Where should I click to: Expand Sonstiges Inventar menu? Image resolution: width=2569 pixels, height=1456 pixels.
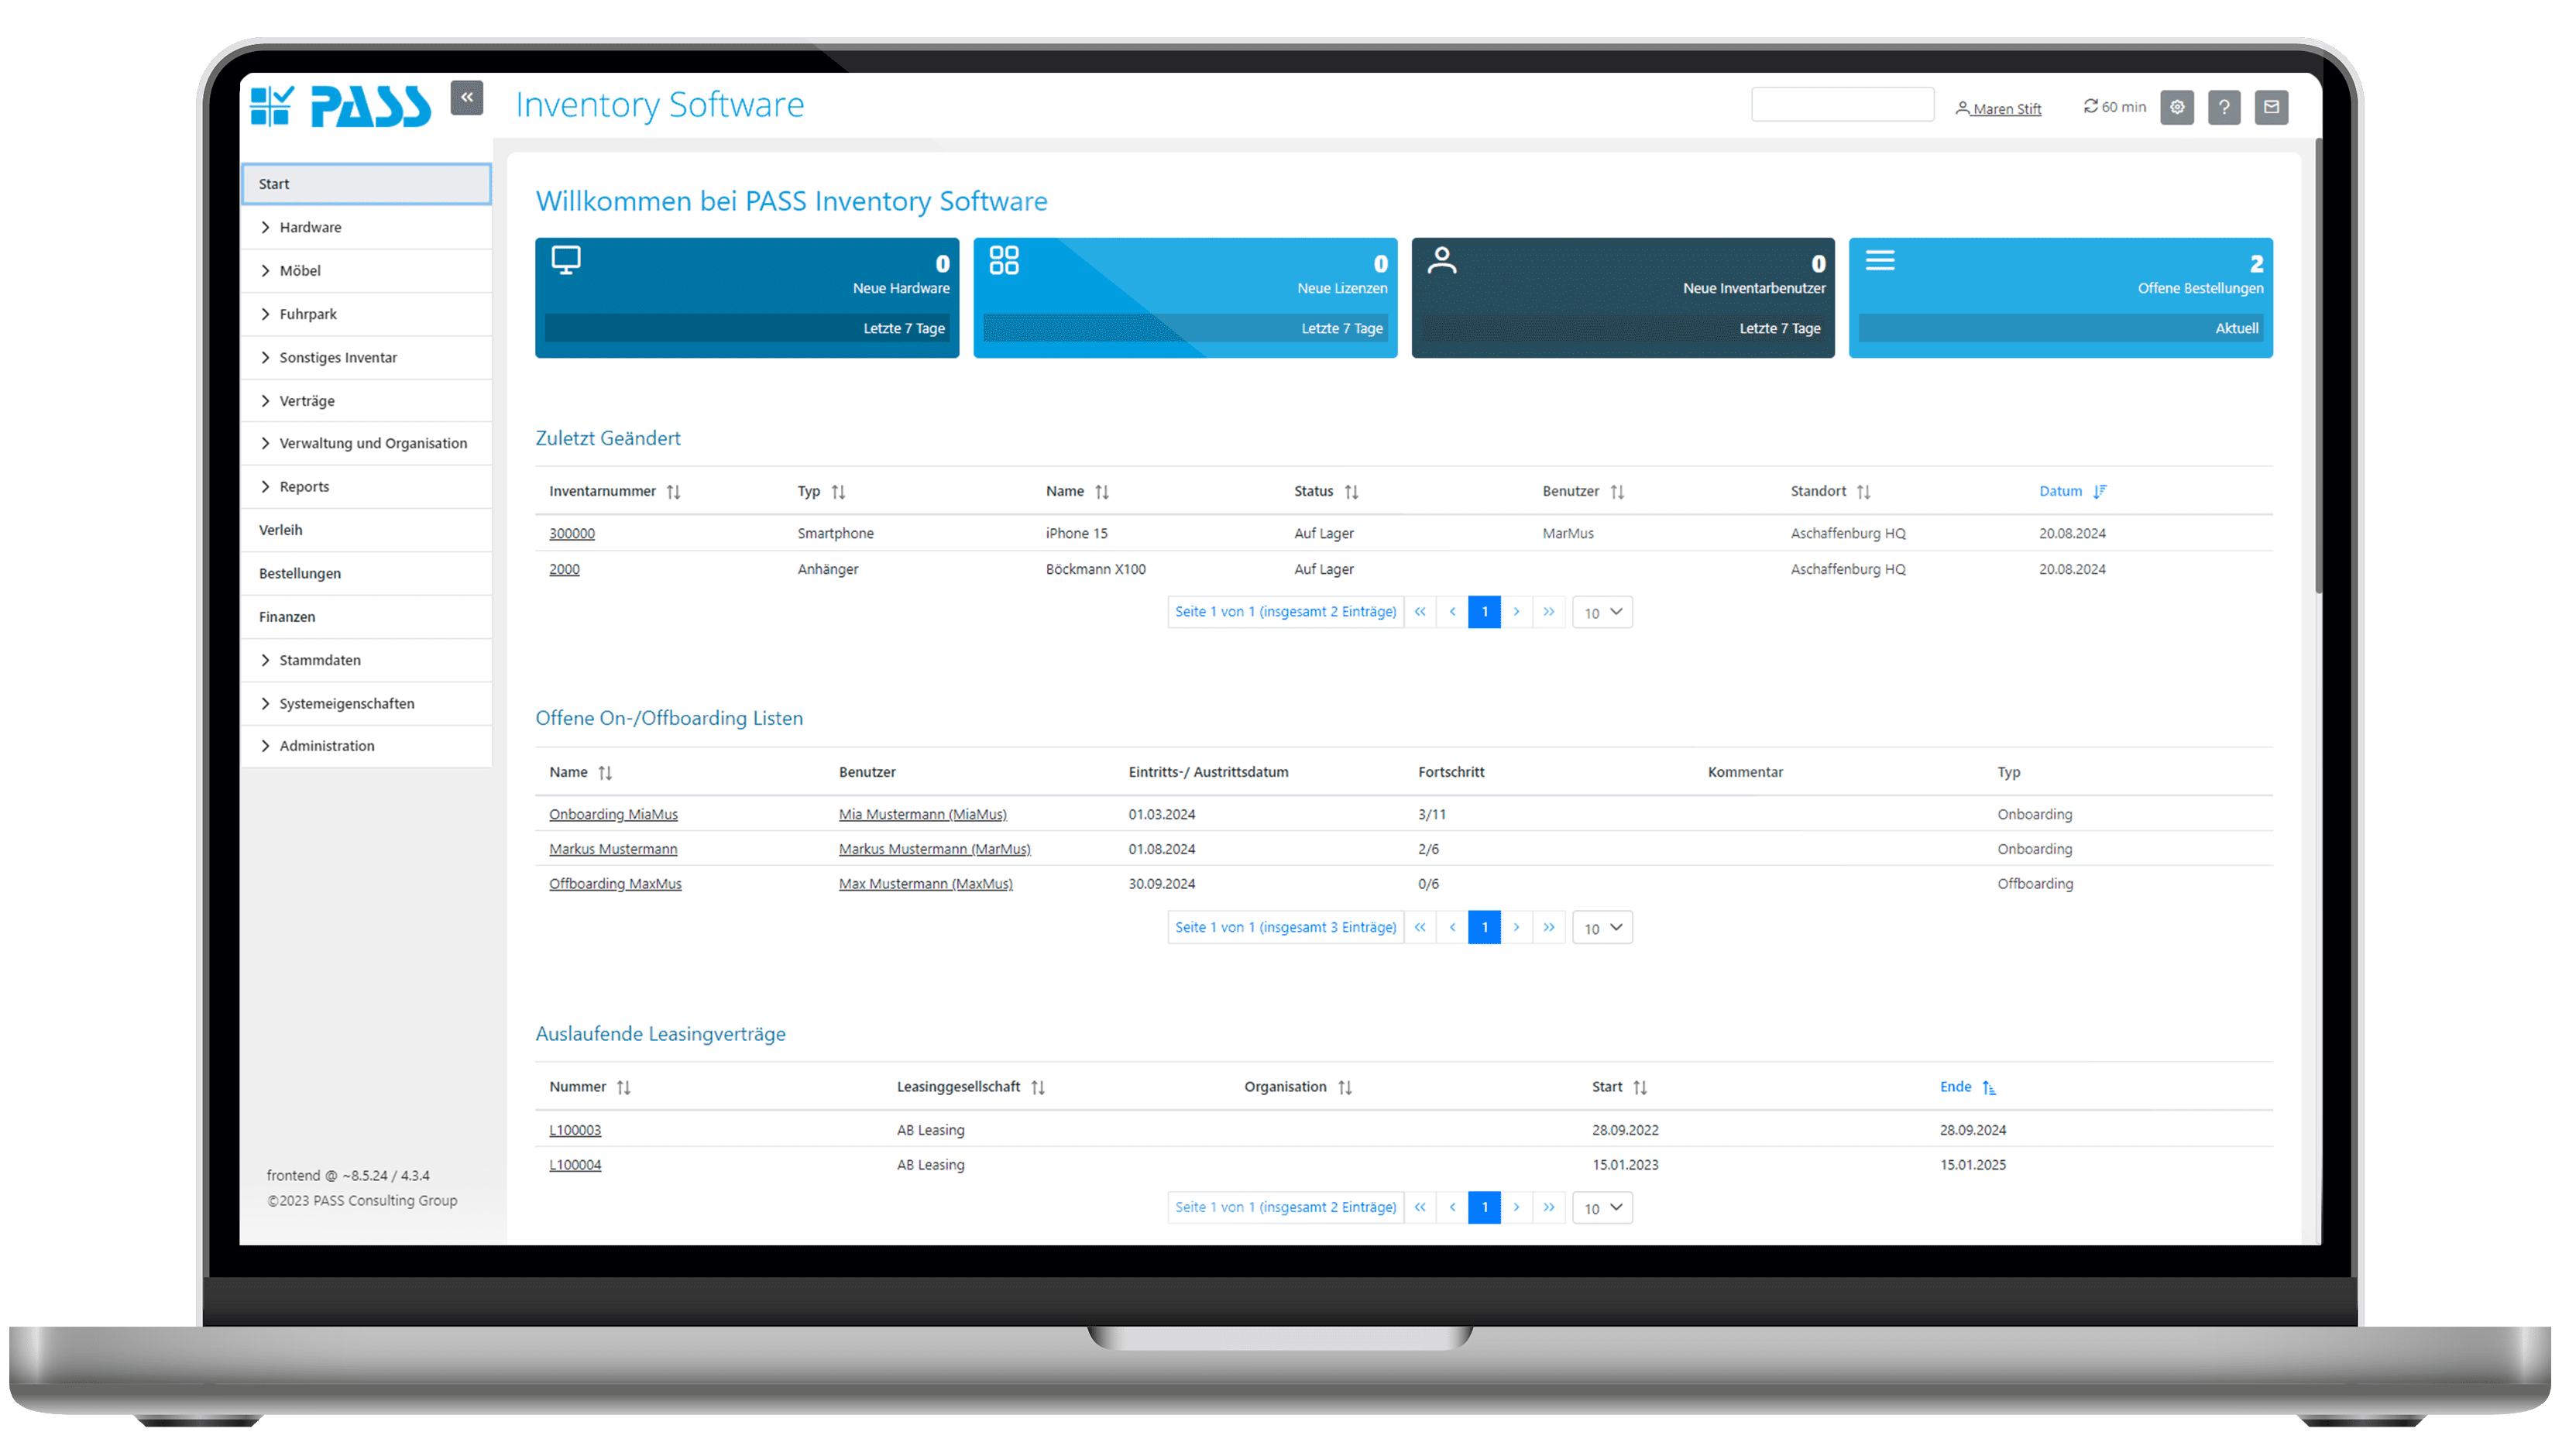(367, 358)
